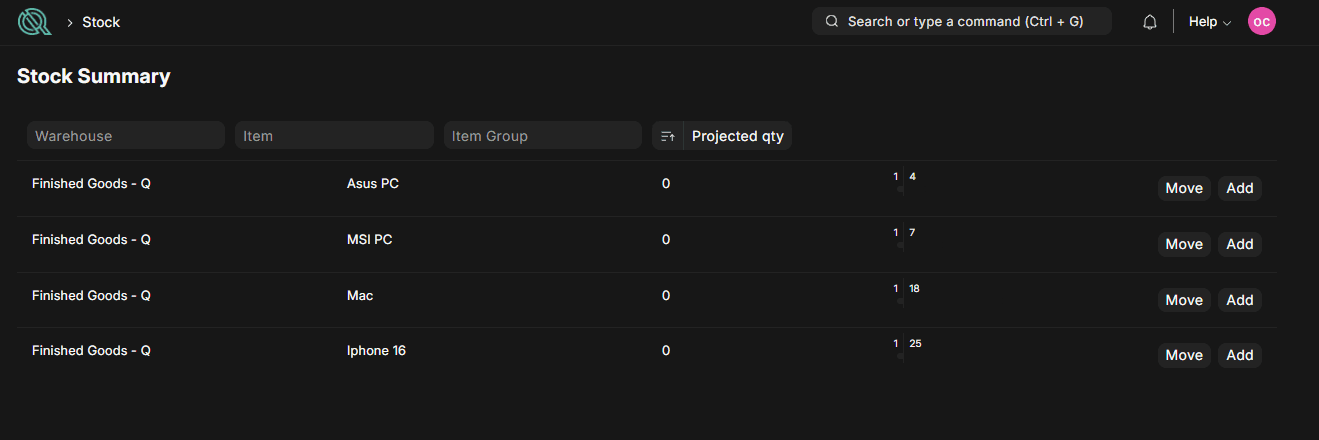The height and width of the screenshot is (440, 1319).
Task: Open the Iphone 16 item link
Action: (x=376, y=351)
